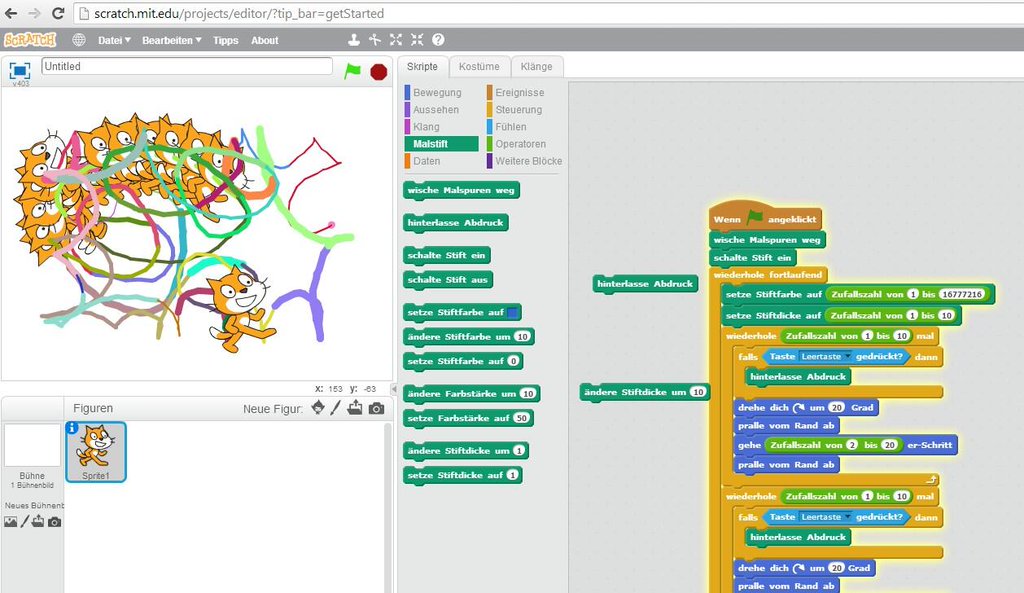1024x593 pixels.
Task: Click the red stop sign button
Action: pyautogui.click(x=379, y=71)
